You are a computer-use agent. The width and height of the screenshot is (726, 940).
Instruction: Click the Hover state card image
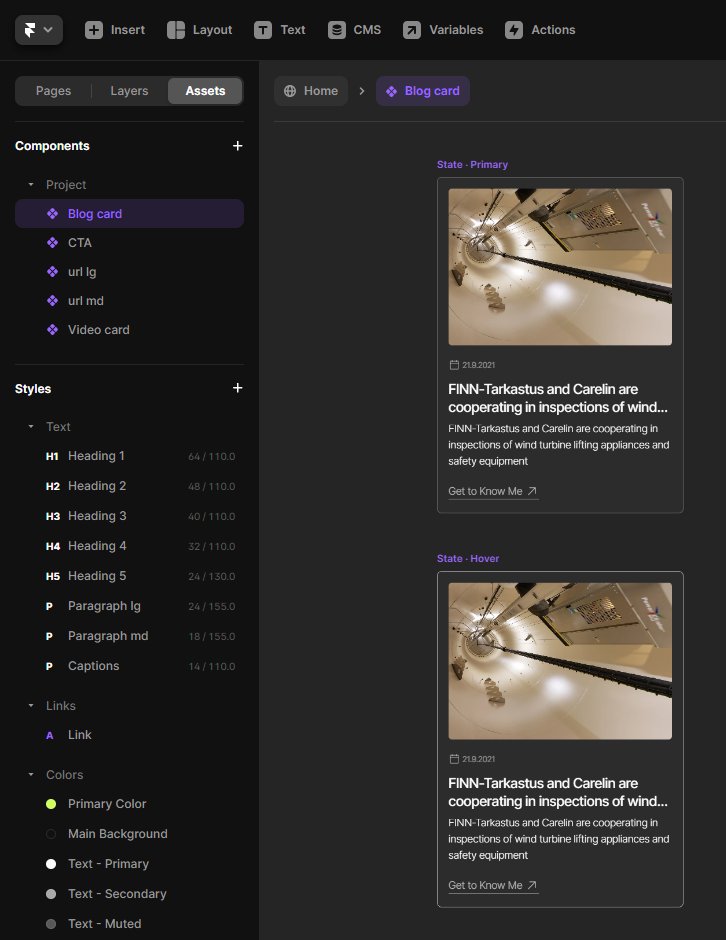pos(560,661)
